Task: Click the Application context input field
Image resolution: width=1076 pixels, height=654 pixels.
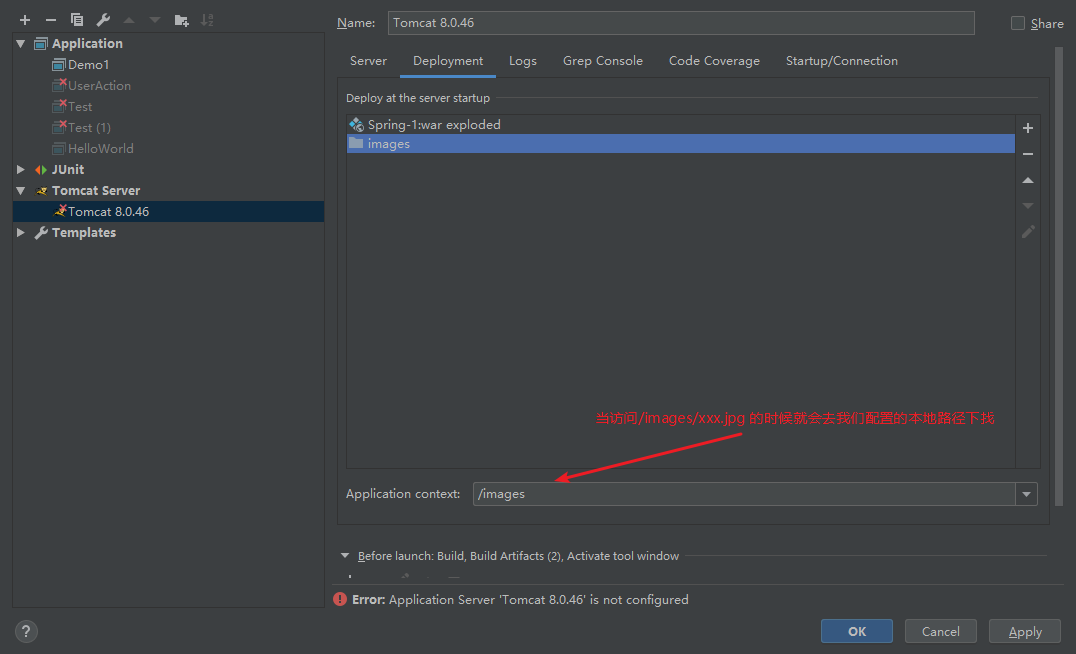Action: coord(744,494)
